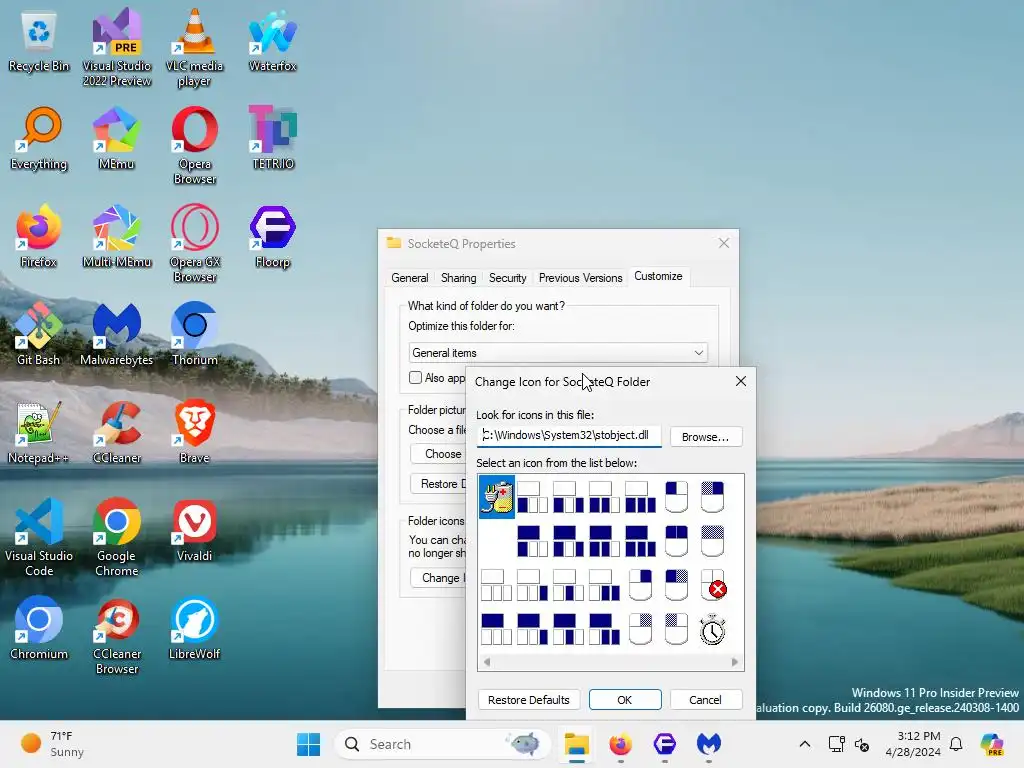Open Opera Browser shortcut

tap(195, 146)
